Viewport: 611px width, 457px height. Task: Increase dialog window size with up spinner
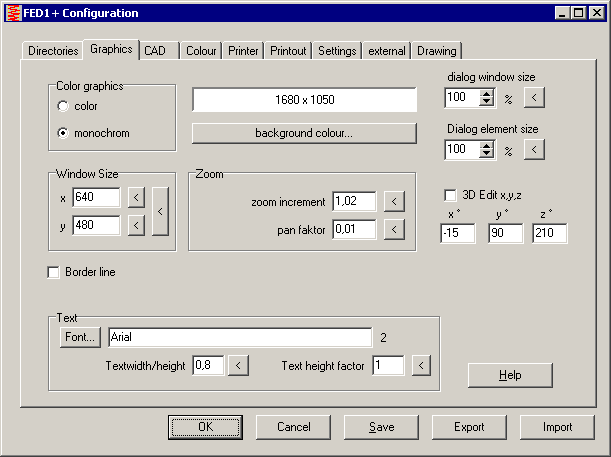pyautogui.click(x=487, y=94)
